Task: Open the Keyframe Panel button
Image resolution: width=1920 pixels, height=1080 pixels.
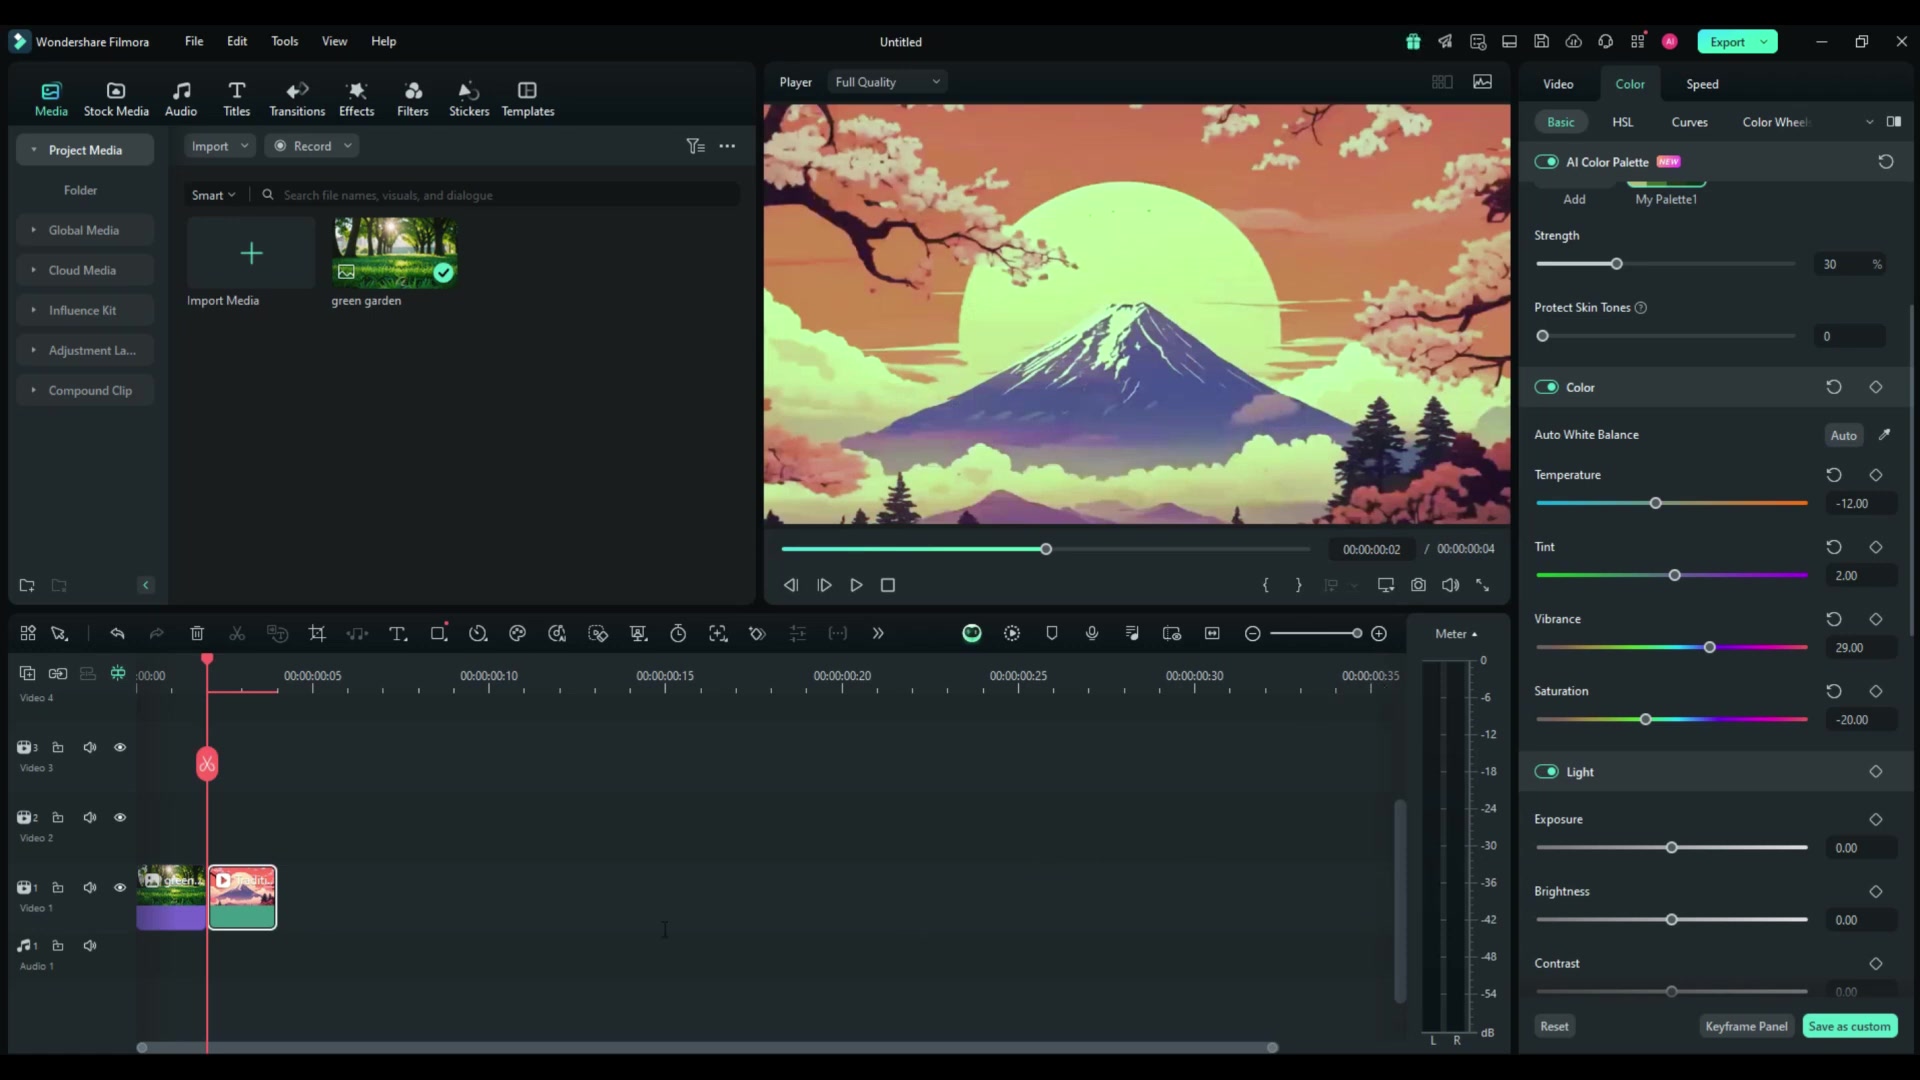Action: coord(1745,1026)
